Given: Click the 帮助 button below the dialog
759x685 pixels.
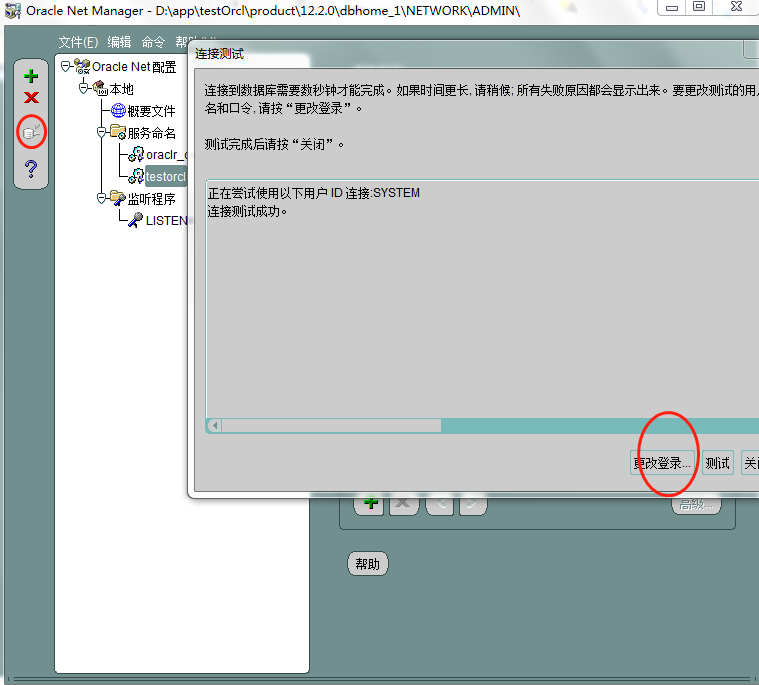Looking at the screenshot, I should point(367,563).
